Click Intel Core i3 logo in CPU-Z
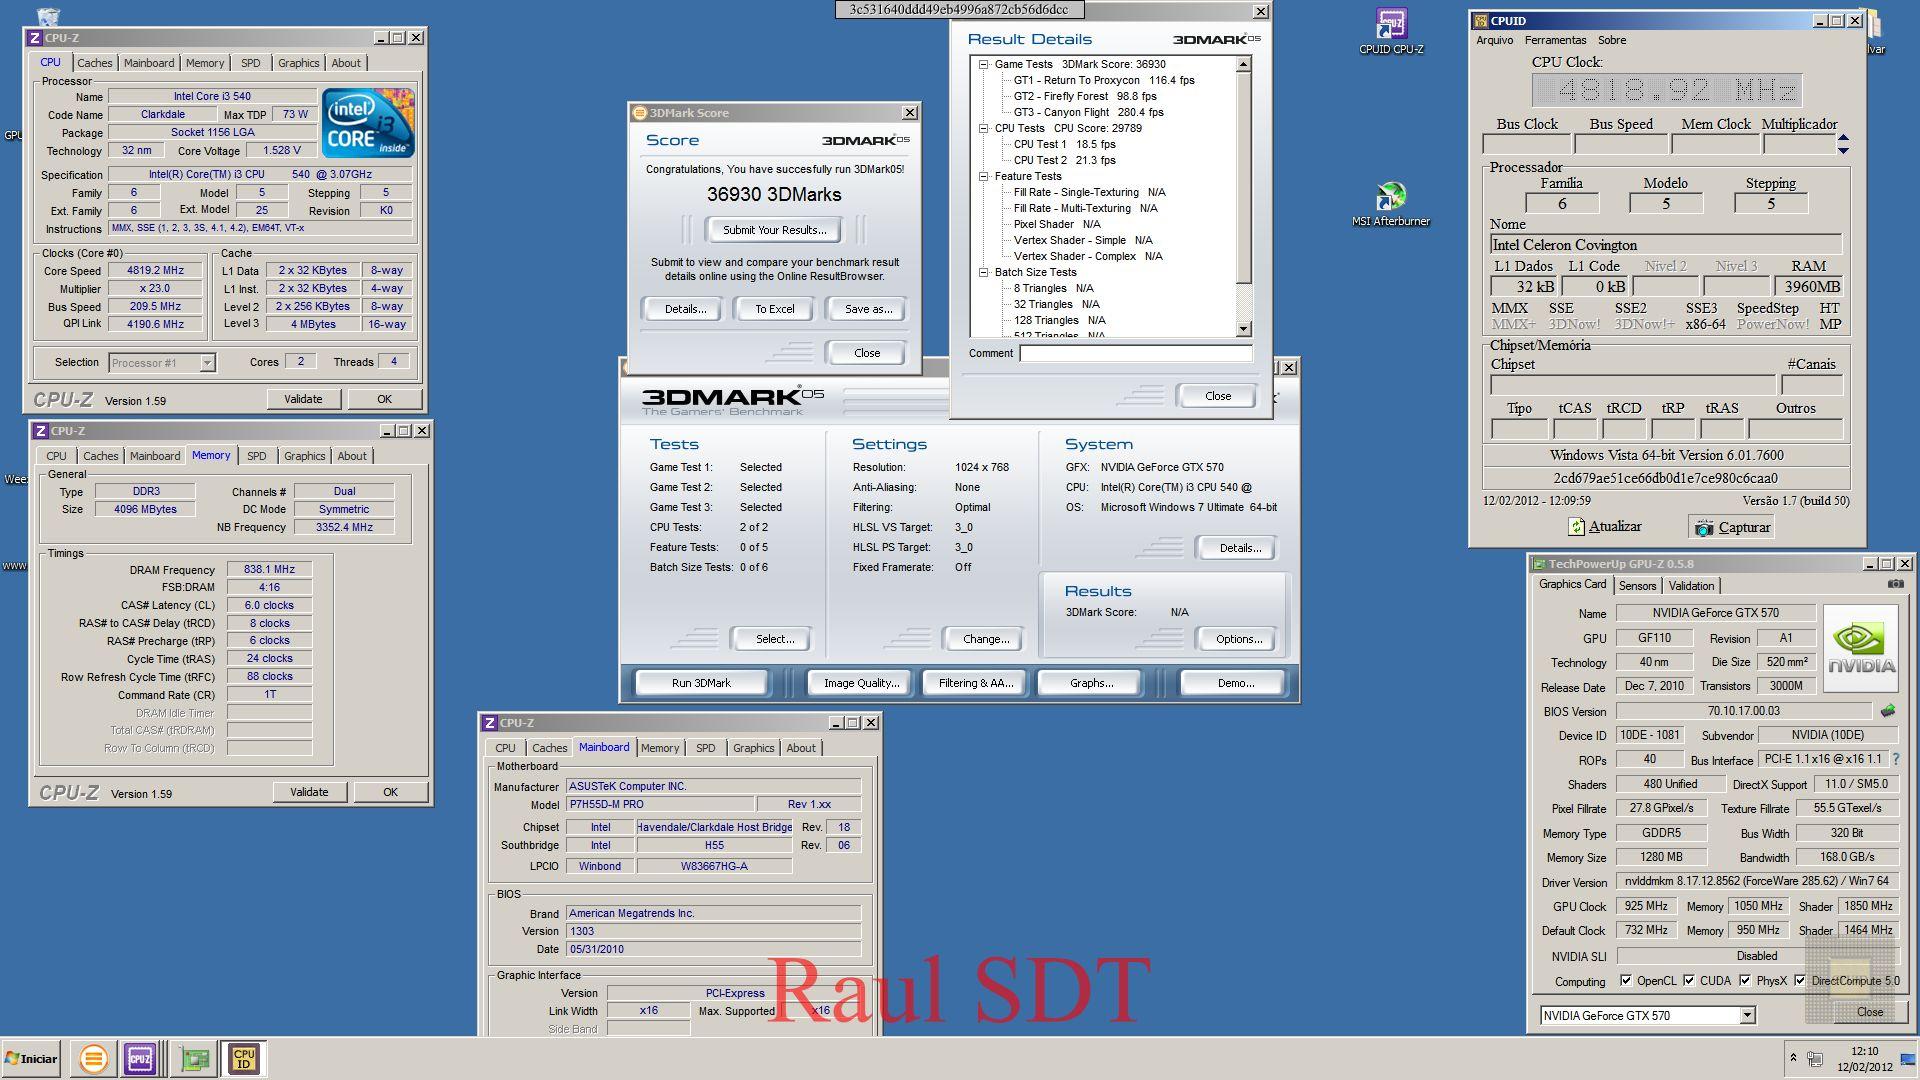 coord(368,122)
